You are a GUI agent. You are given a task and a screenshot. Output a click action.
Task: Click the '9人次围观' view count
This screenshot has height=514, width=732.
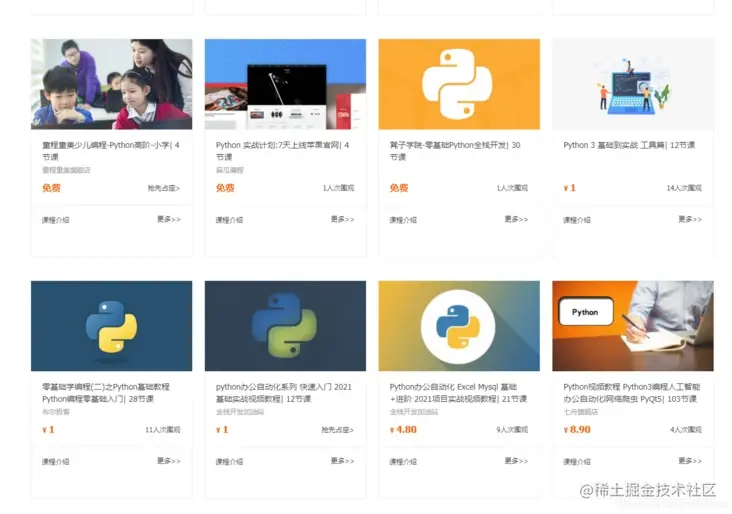(512, 430)
